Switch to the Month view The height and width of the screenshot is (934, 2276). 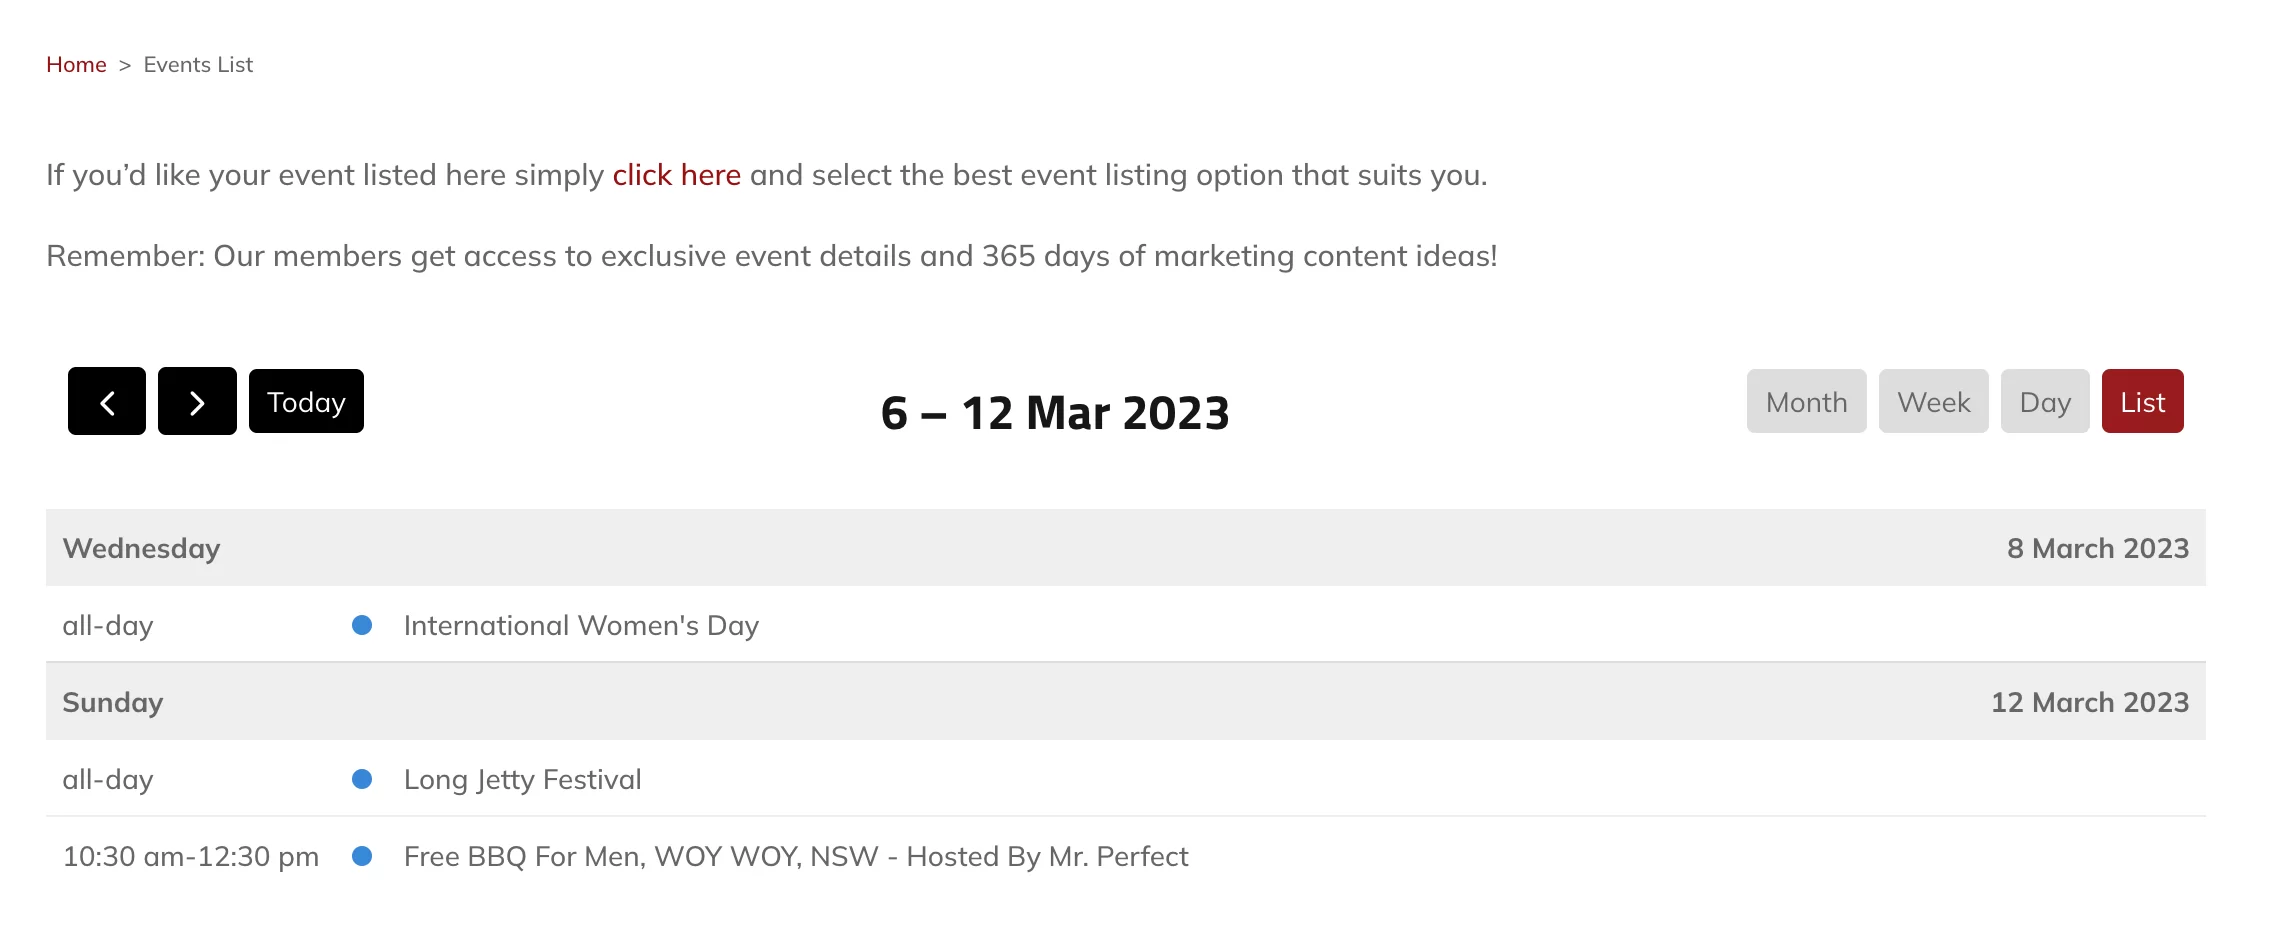1806,402
